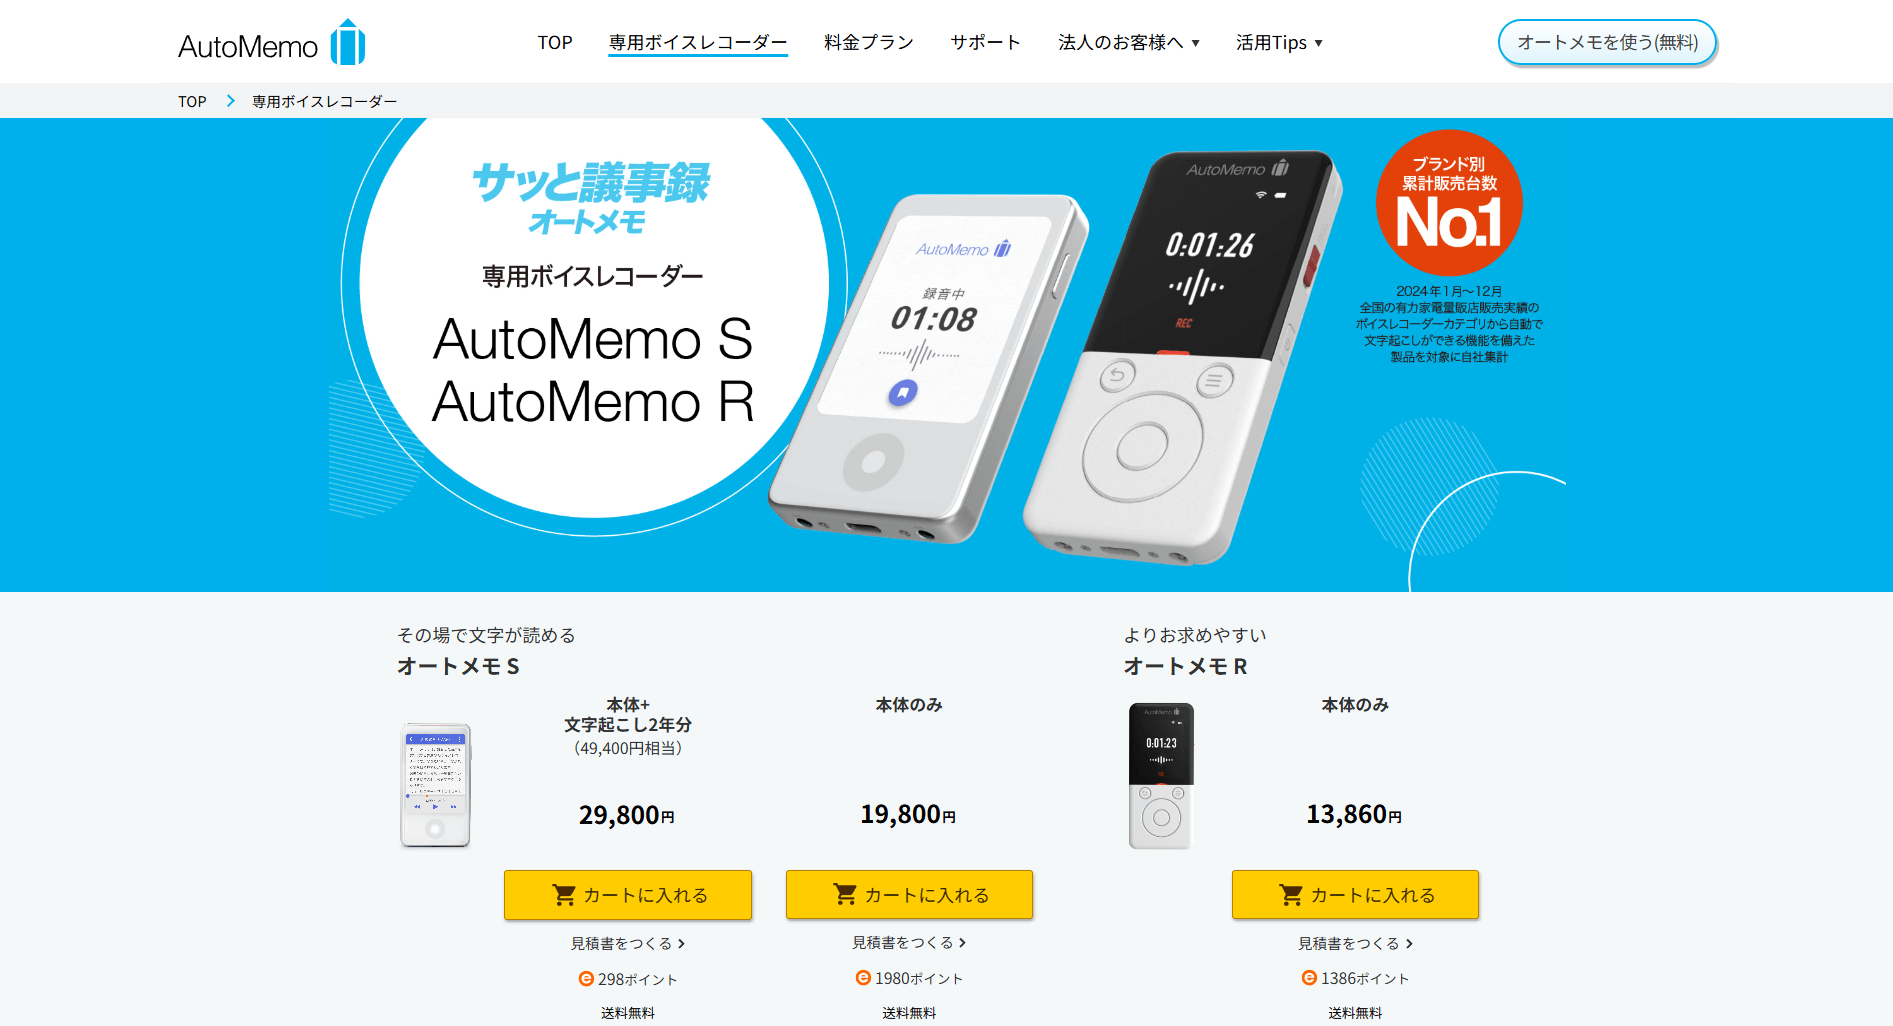Click the AutoMemo S product thumbnail

coord(435,784)
